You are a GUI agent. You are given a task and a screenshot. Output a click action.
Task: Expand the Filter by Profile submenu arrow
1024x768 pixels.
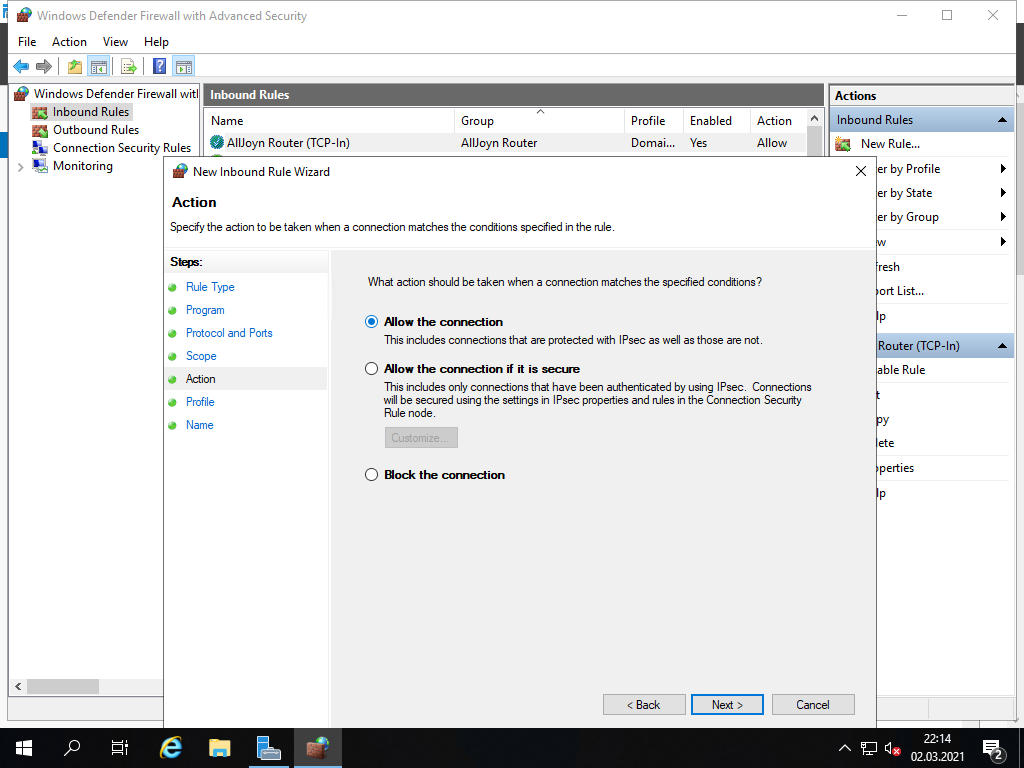coord(1002,169)
